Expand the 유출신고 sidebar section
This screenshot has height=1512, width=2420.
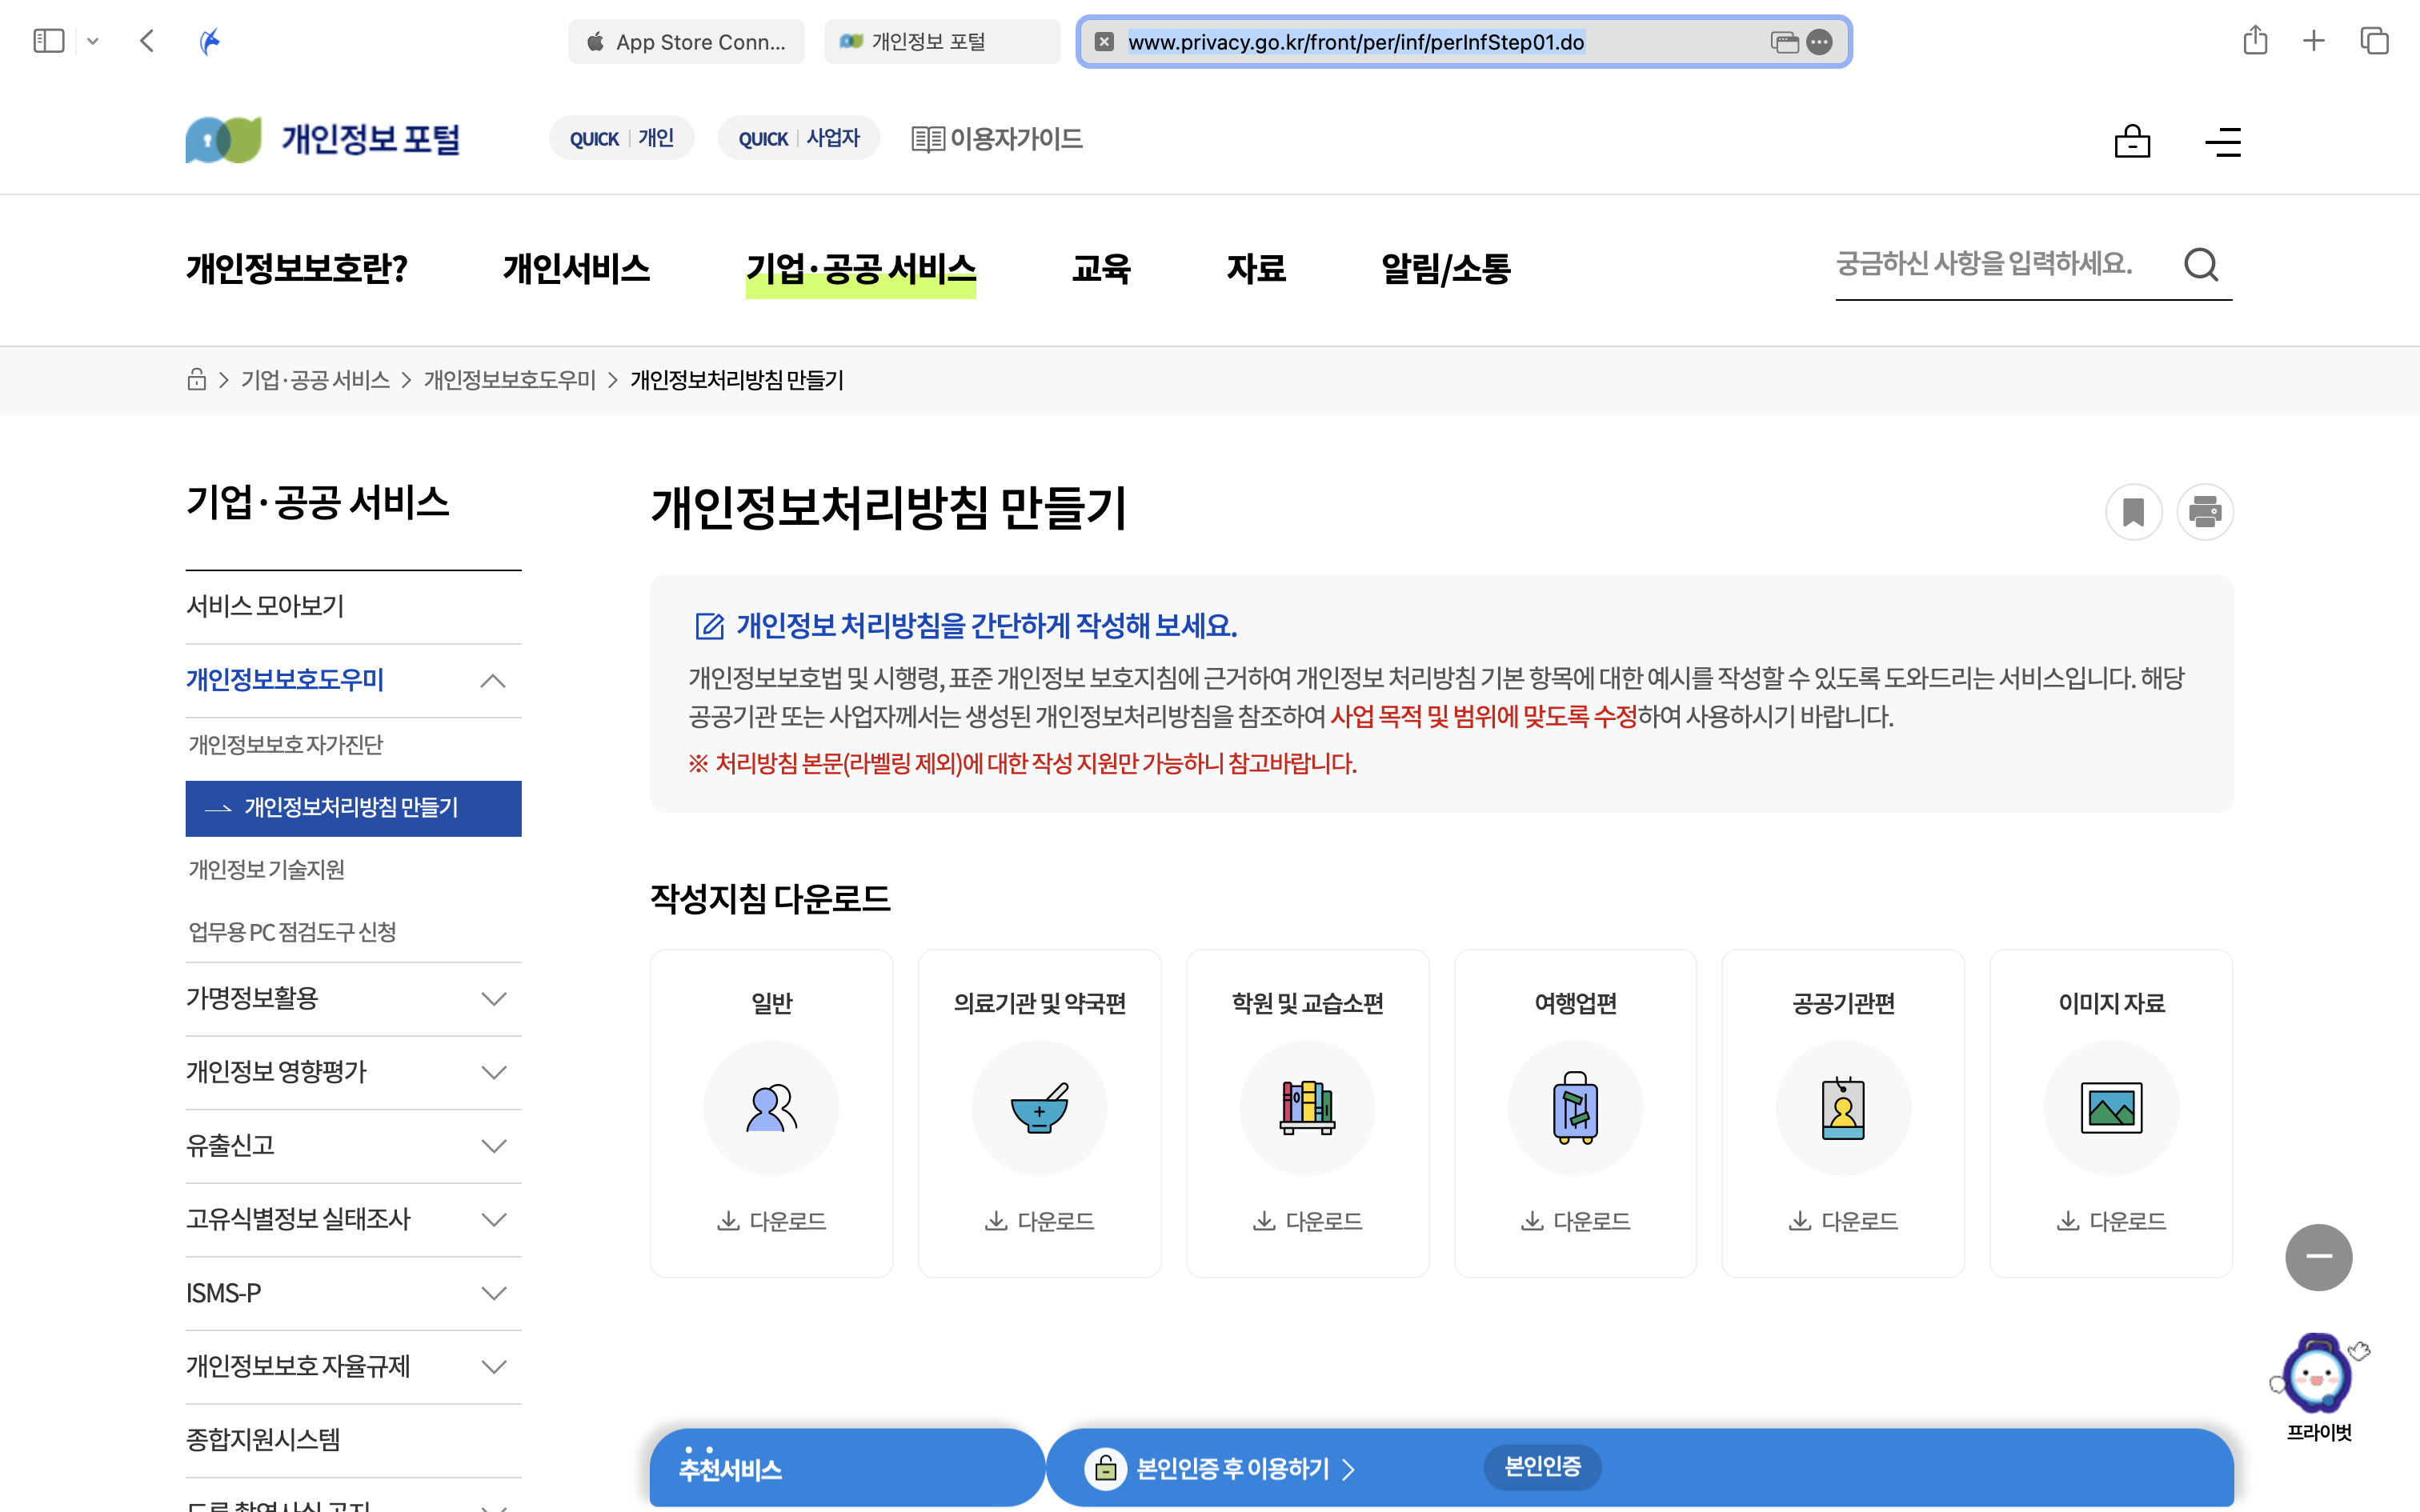(x=493, y=1146)
